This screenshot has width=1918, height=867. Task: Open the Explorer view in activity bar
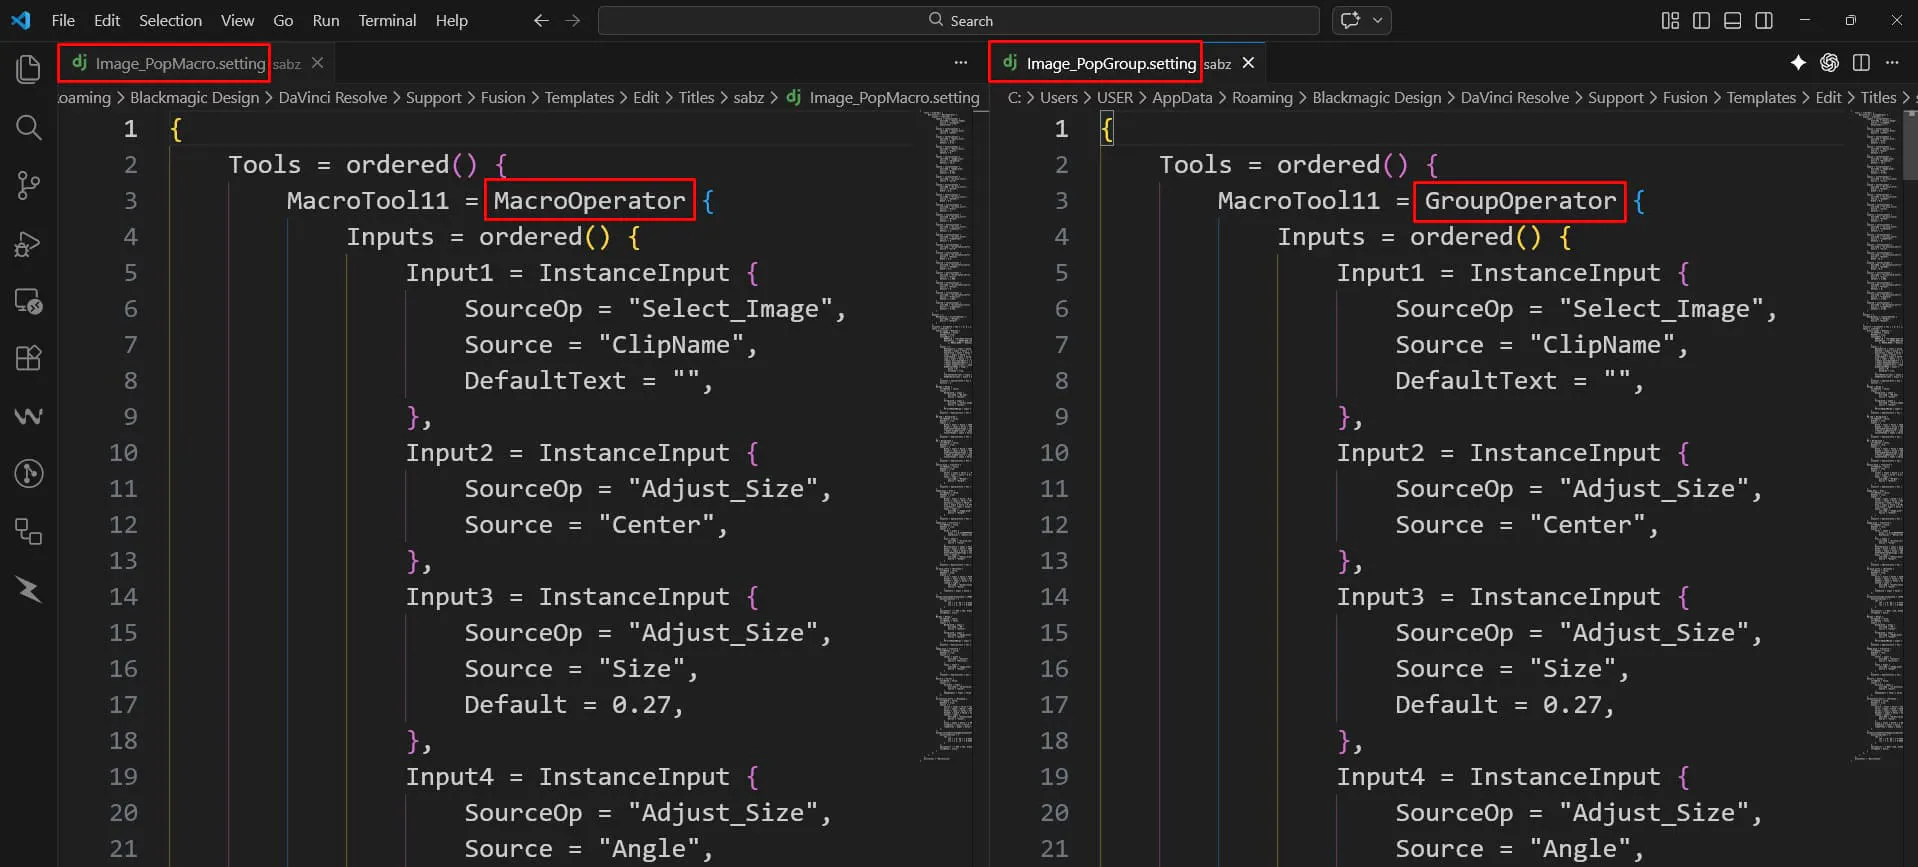click(28, 69)
